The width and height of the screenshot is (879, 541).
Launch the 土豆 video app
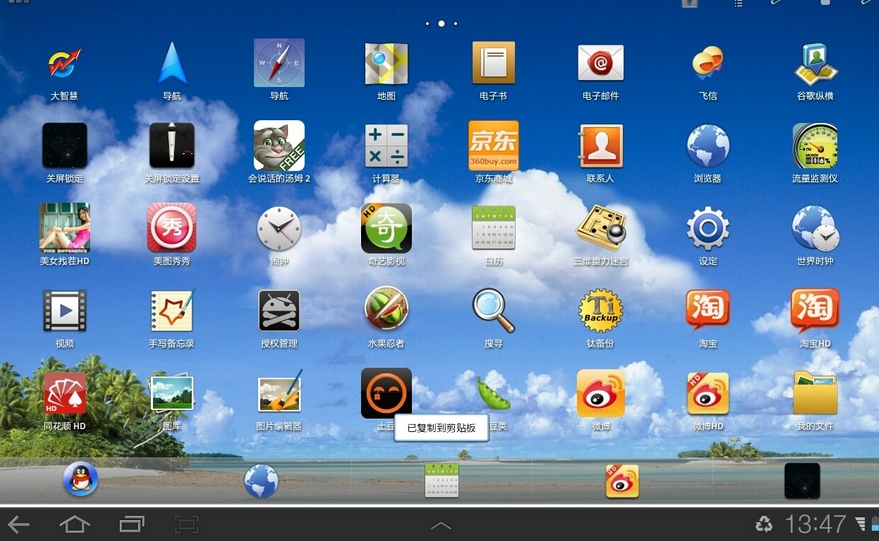coord(386,393)
